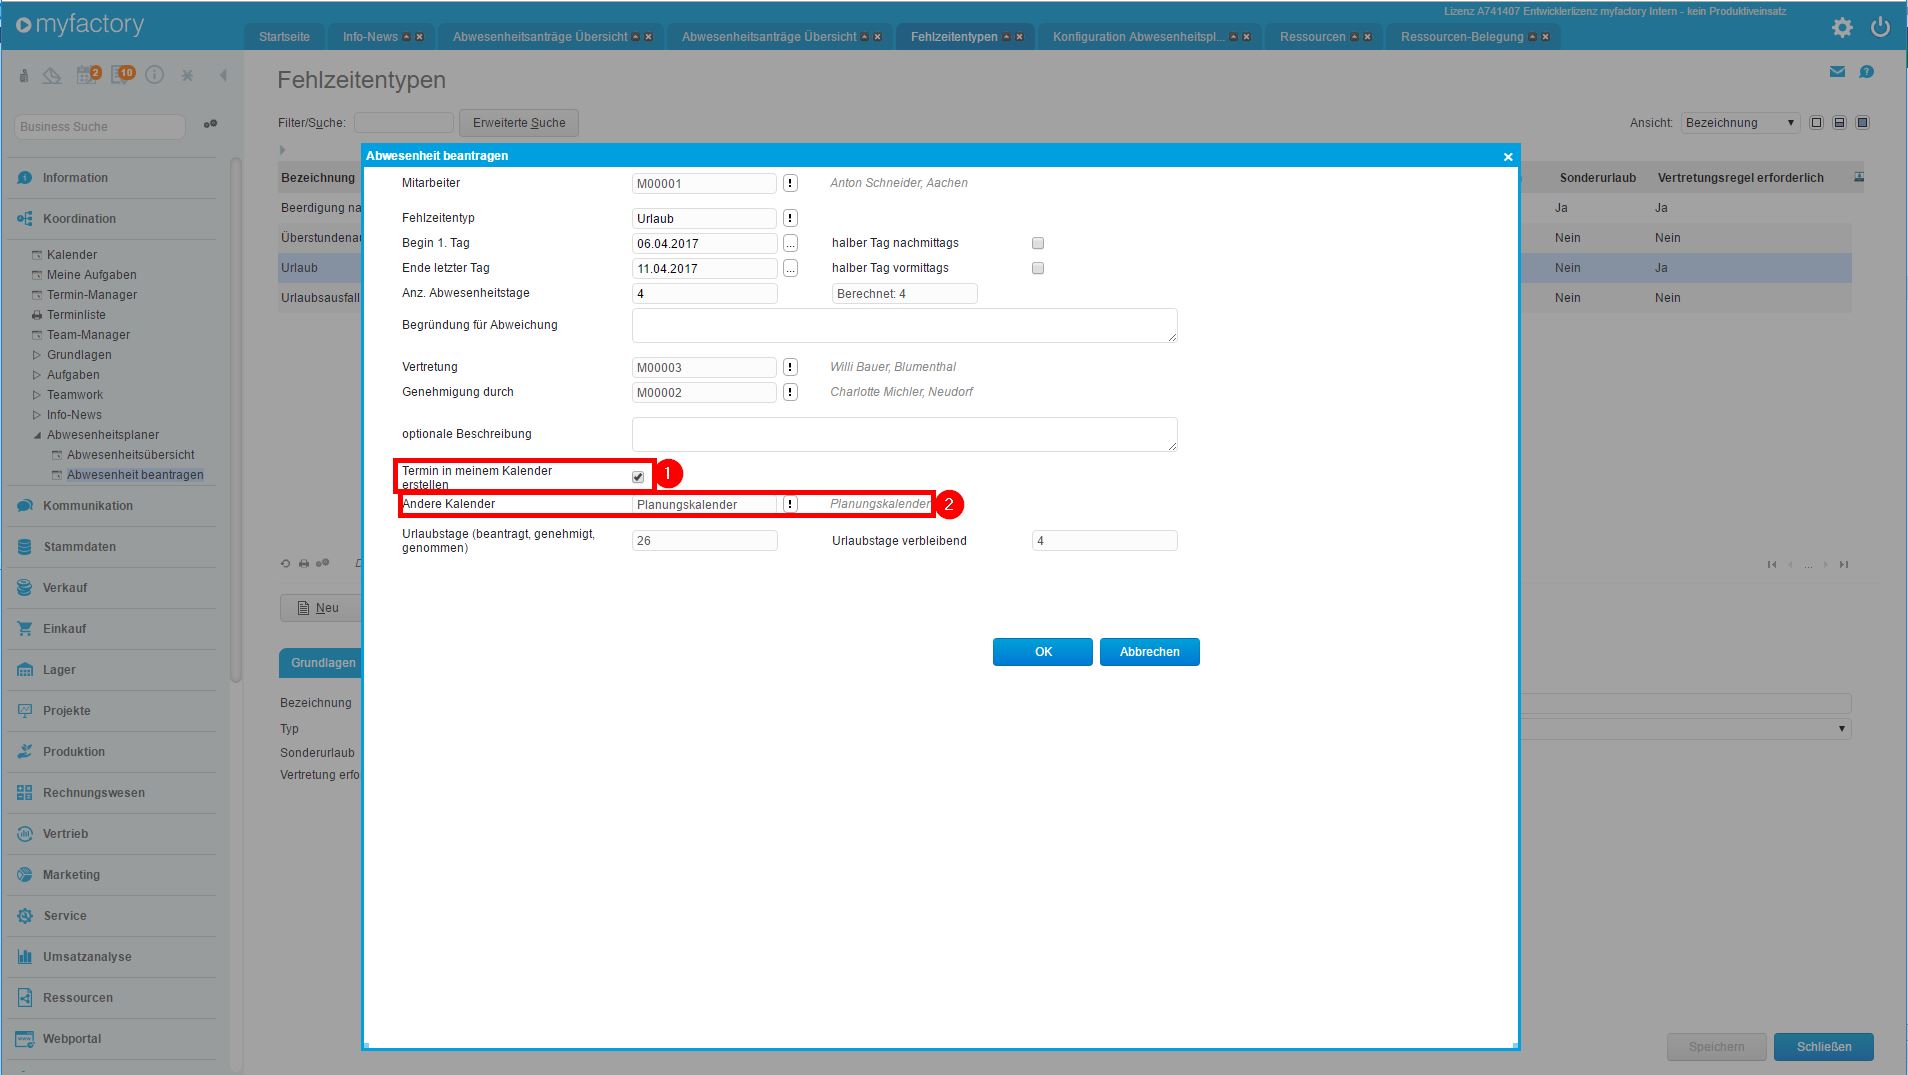Open date picker for Begin 1. Tag

point(790,243)
